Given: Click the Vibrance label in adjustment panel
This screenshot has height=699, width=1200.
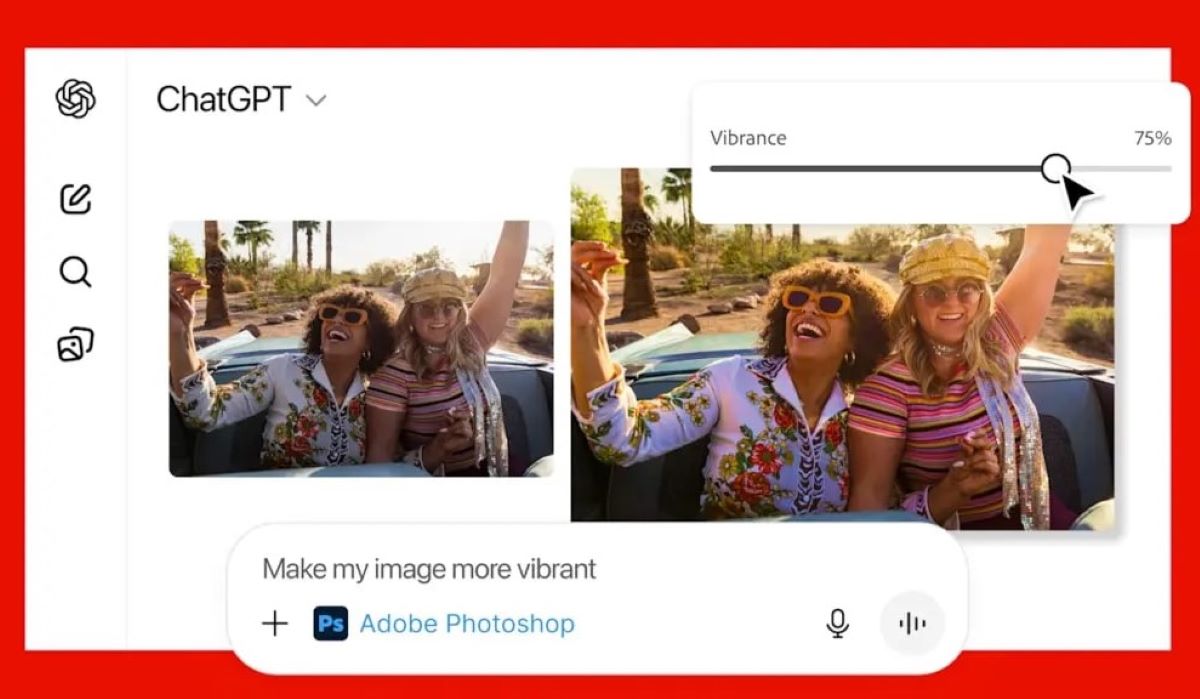Looking at the screenshot, I should click(x=748, y=139).
